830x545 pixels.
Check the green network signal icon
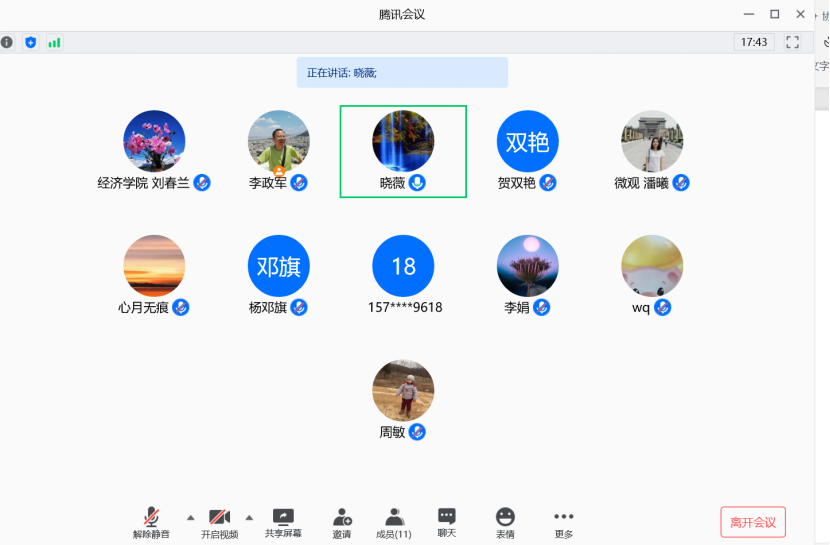click(54, 42)
